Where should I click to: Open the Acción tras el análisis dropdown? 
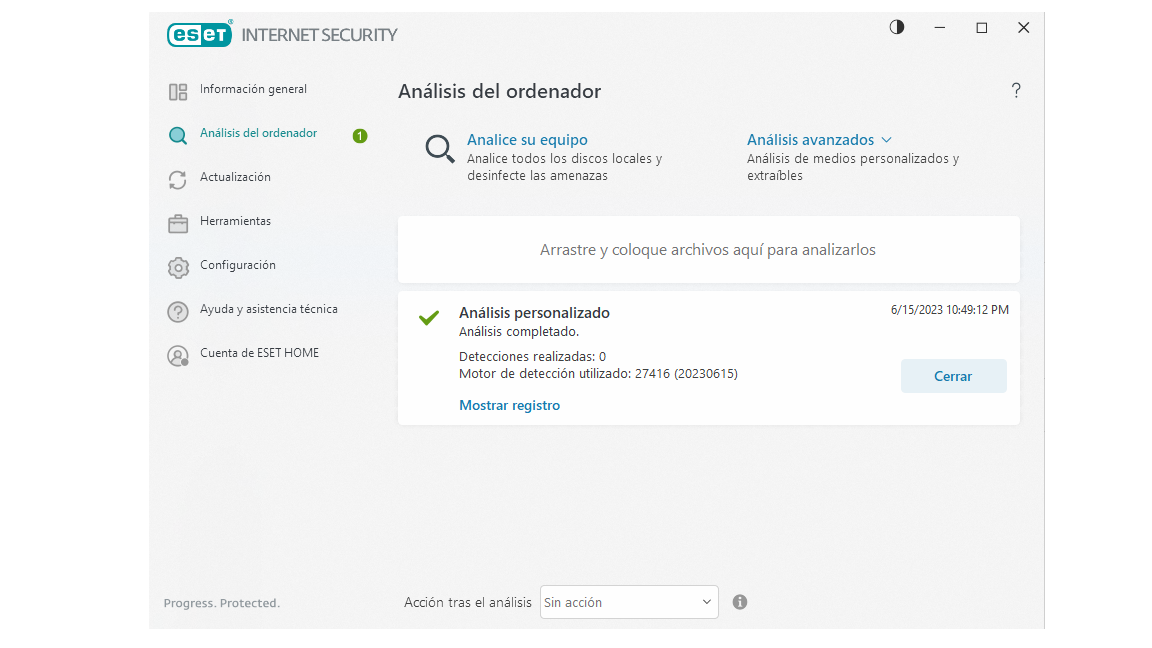point(629,602)
